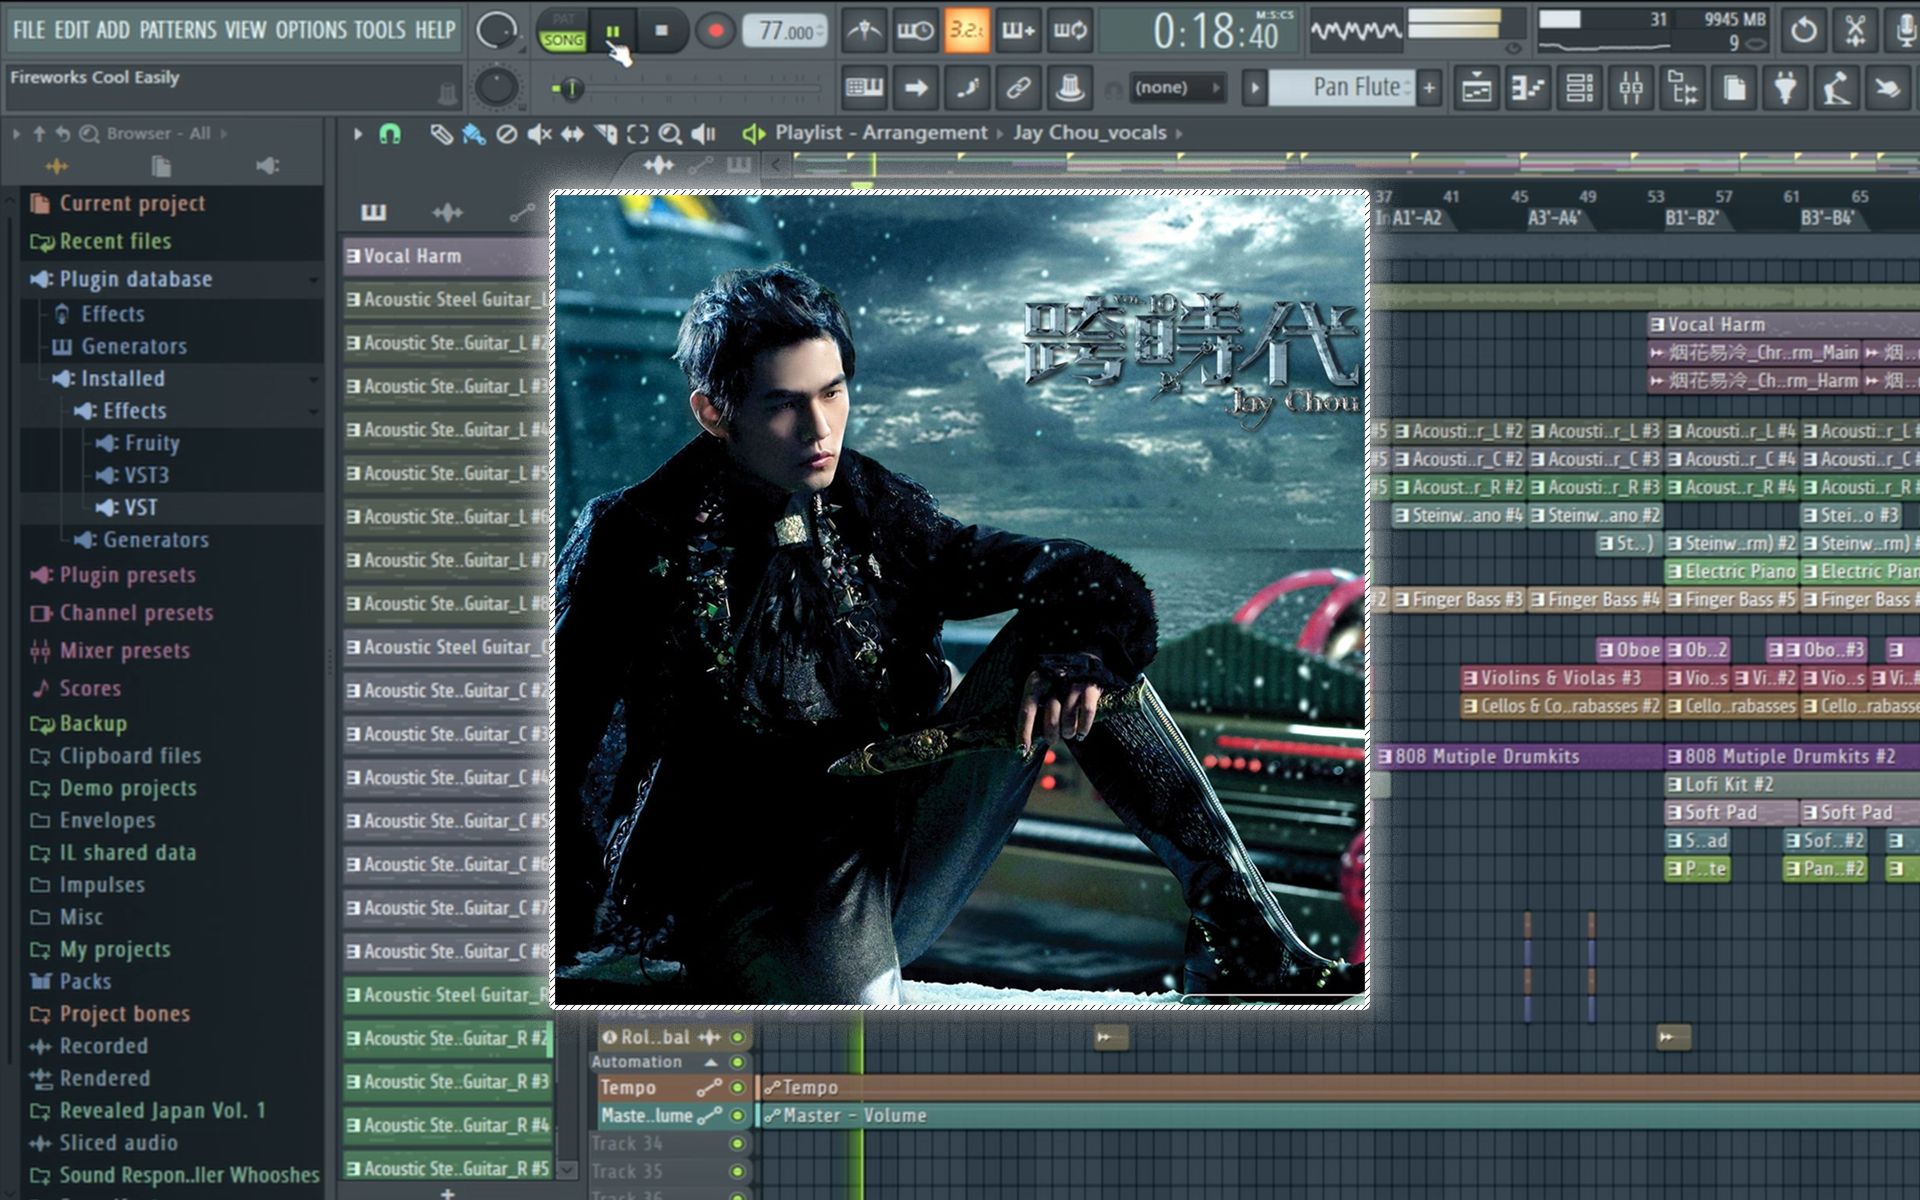
Task: Select the Vocal Harm pattern in picker
Action: pos(445,256)
